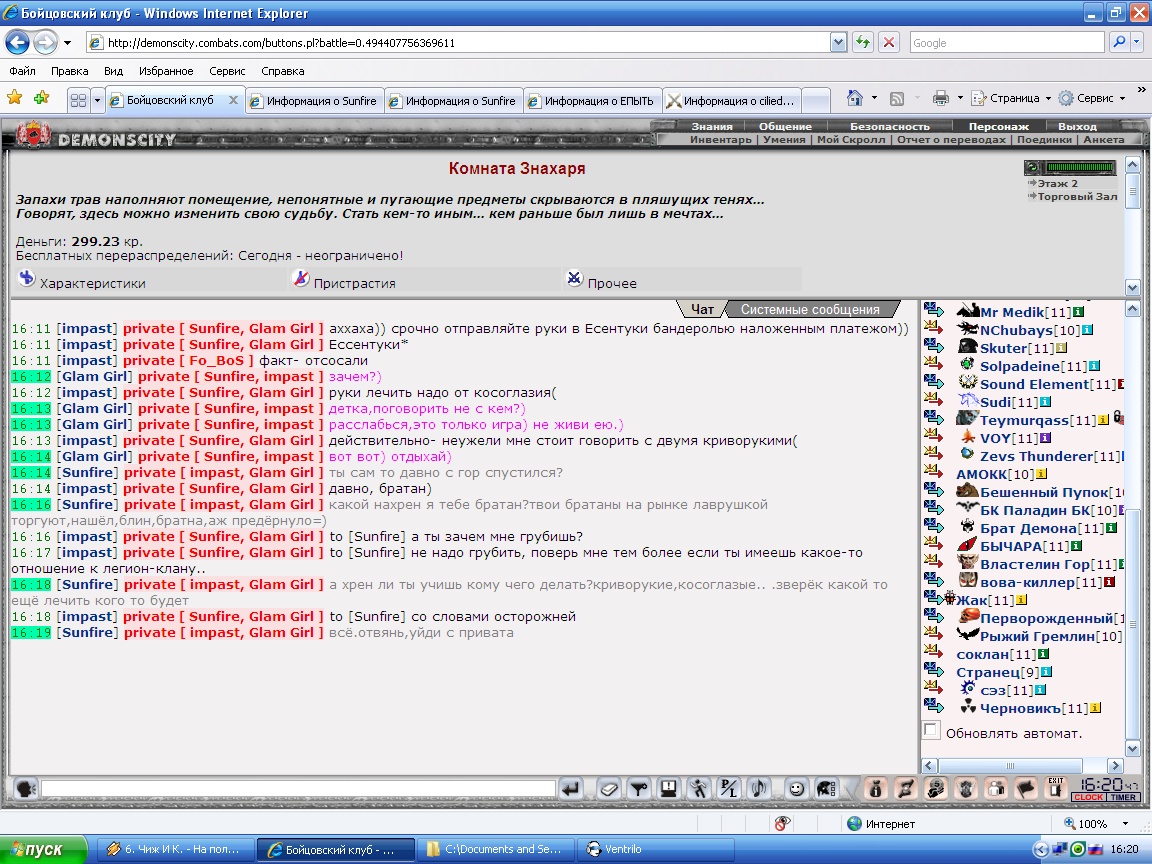Image resolution: width=1152 pixels, height=864 pixels.
Task: Click the running man icon in chat toolbar
Action: click(x=699, y=789)
